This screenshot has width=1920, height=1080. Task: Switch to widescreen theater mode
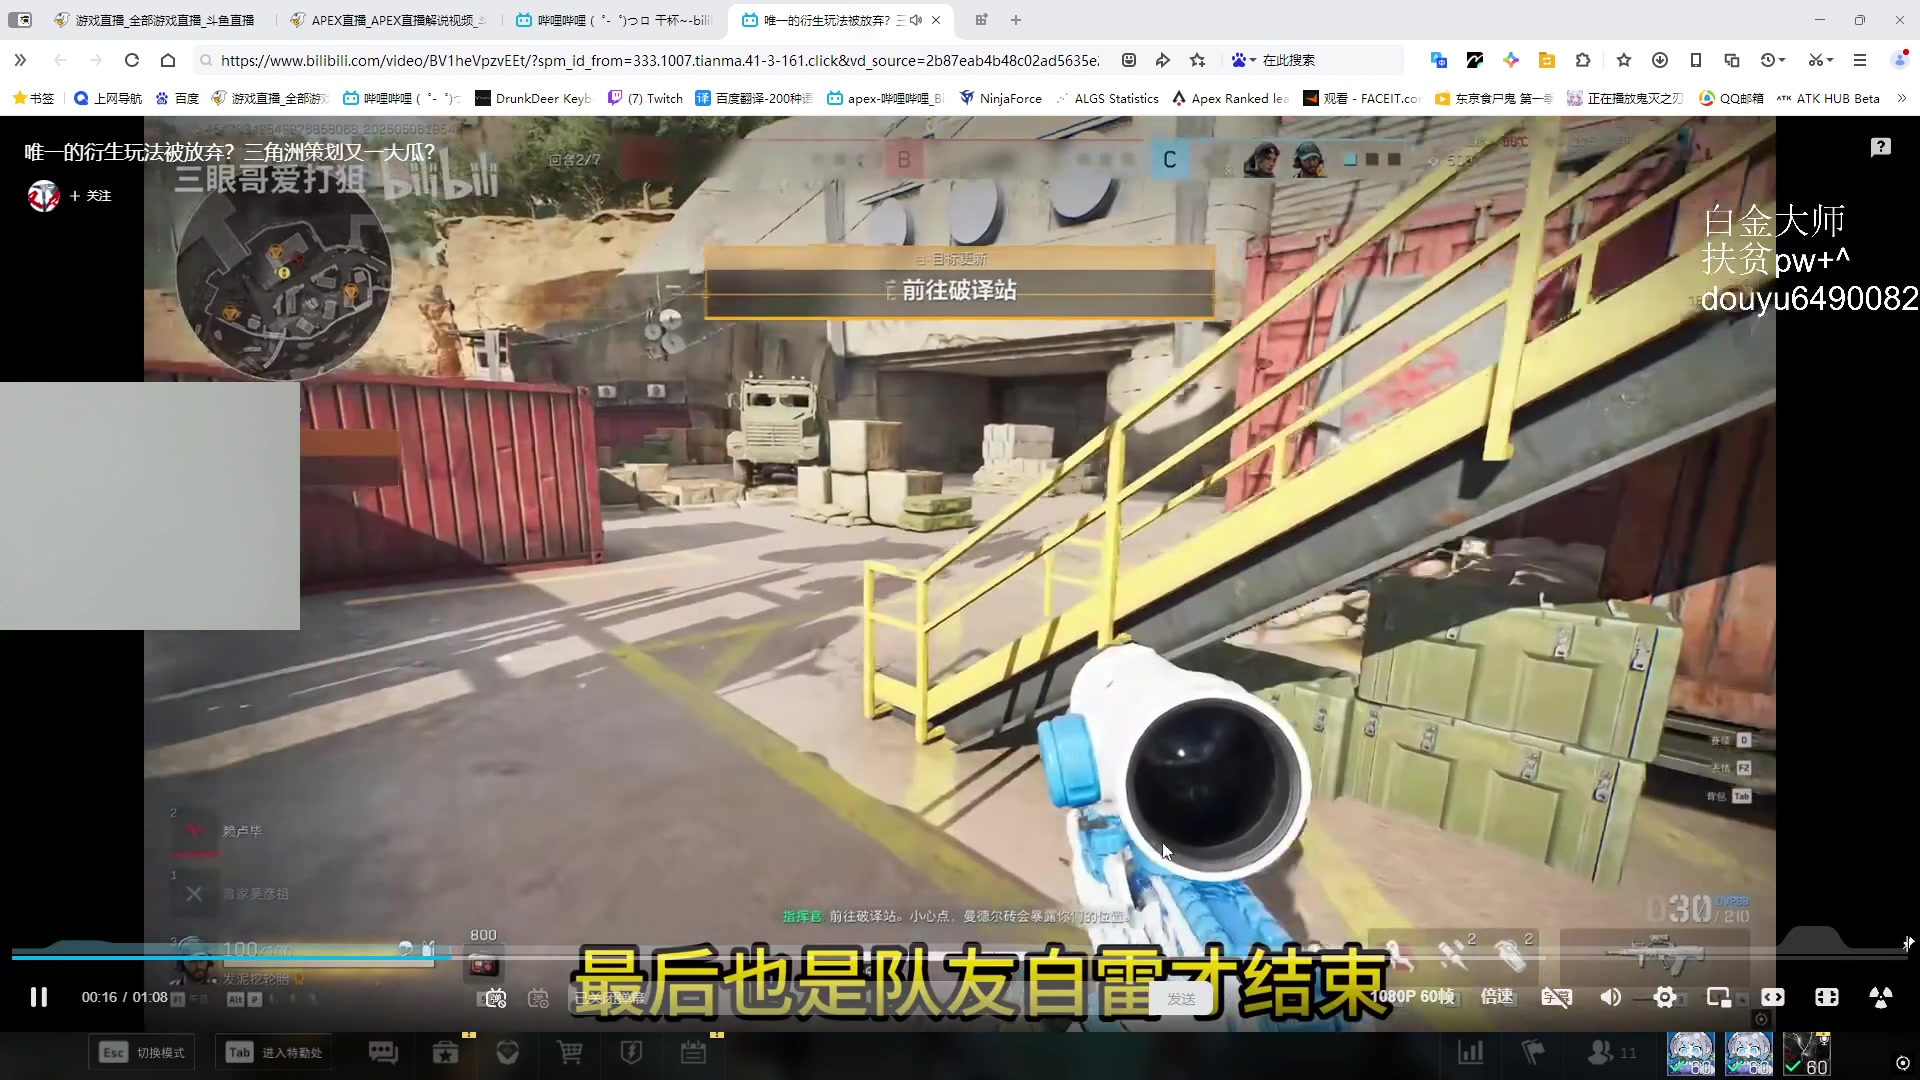[1773, 997]
